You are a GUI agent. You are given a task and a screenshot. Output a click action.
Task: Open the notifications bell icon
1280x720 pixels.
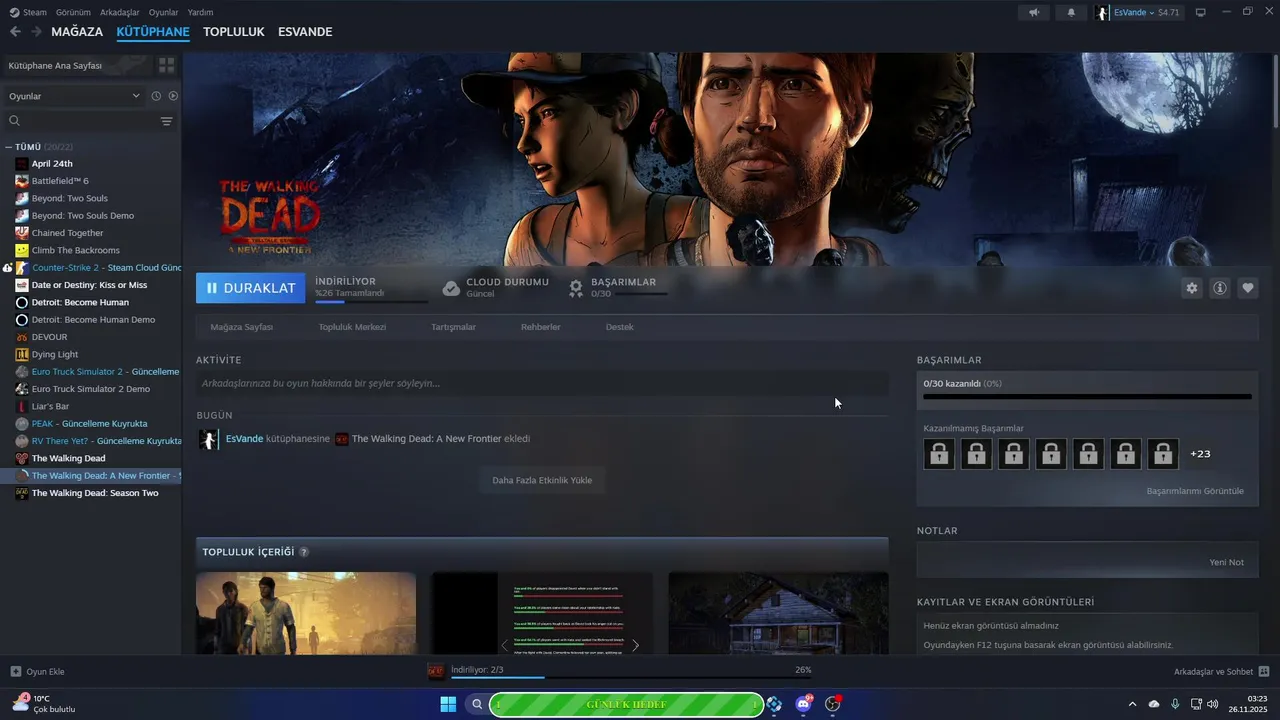[x=1071, y=12]
